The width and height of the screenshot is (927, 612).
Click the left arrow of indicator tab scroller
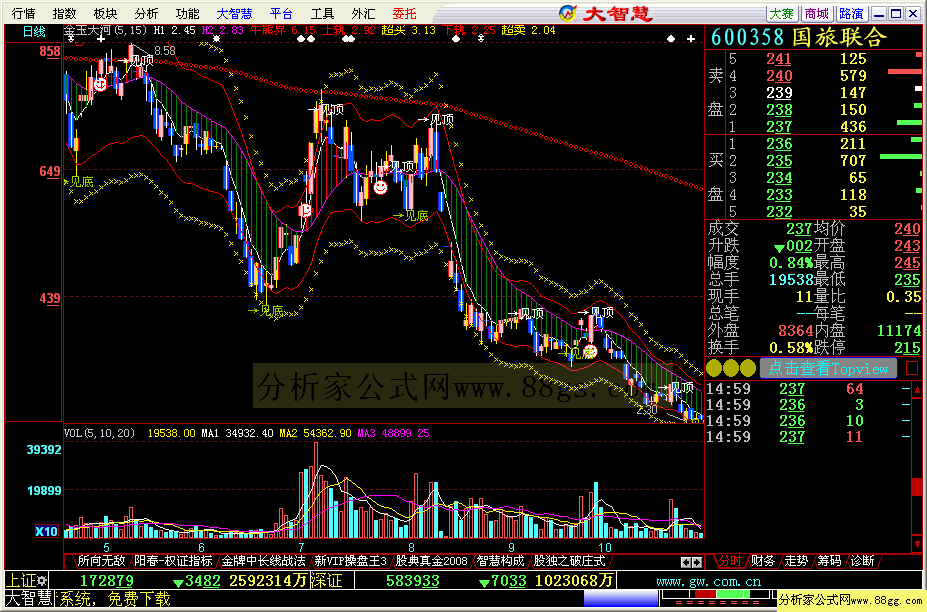coord(685,562)
